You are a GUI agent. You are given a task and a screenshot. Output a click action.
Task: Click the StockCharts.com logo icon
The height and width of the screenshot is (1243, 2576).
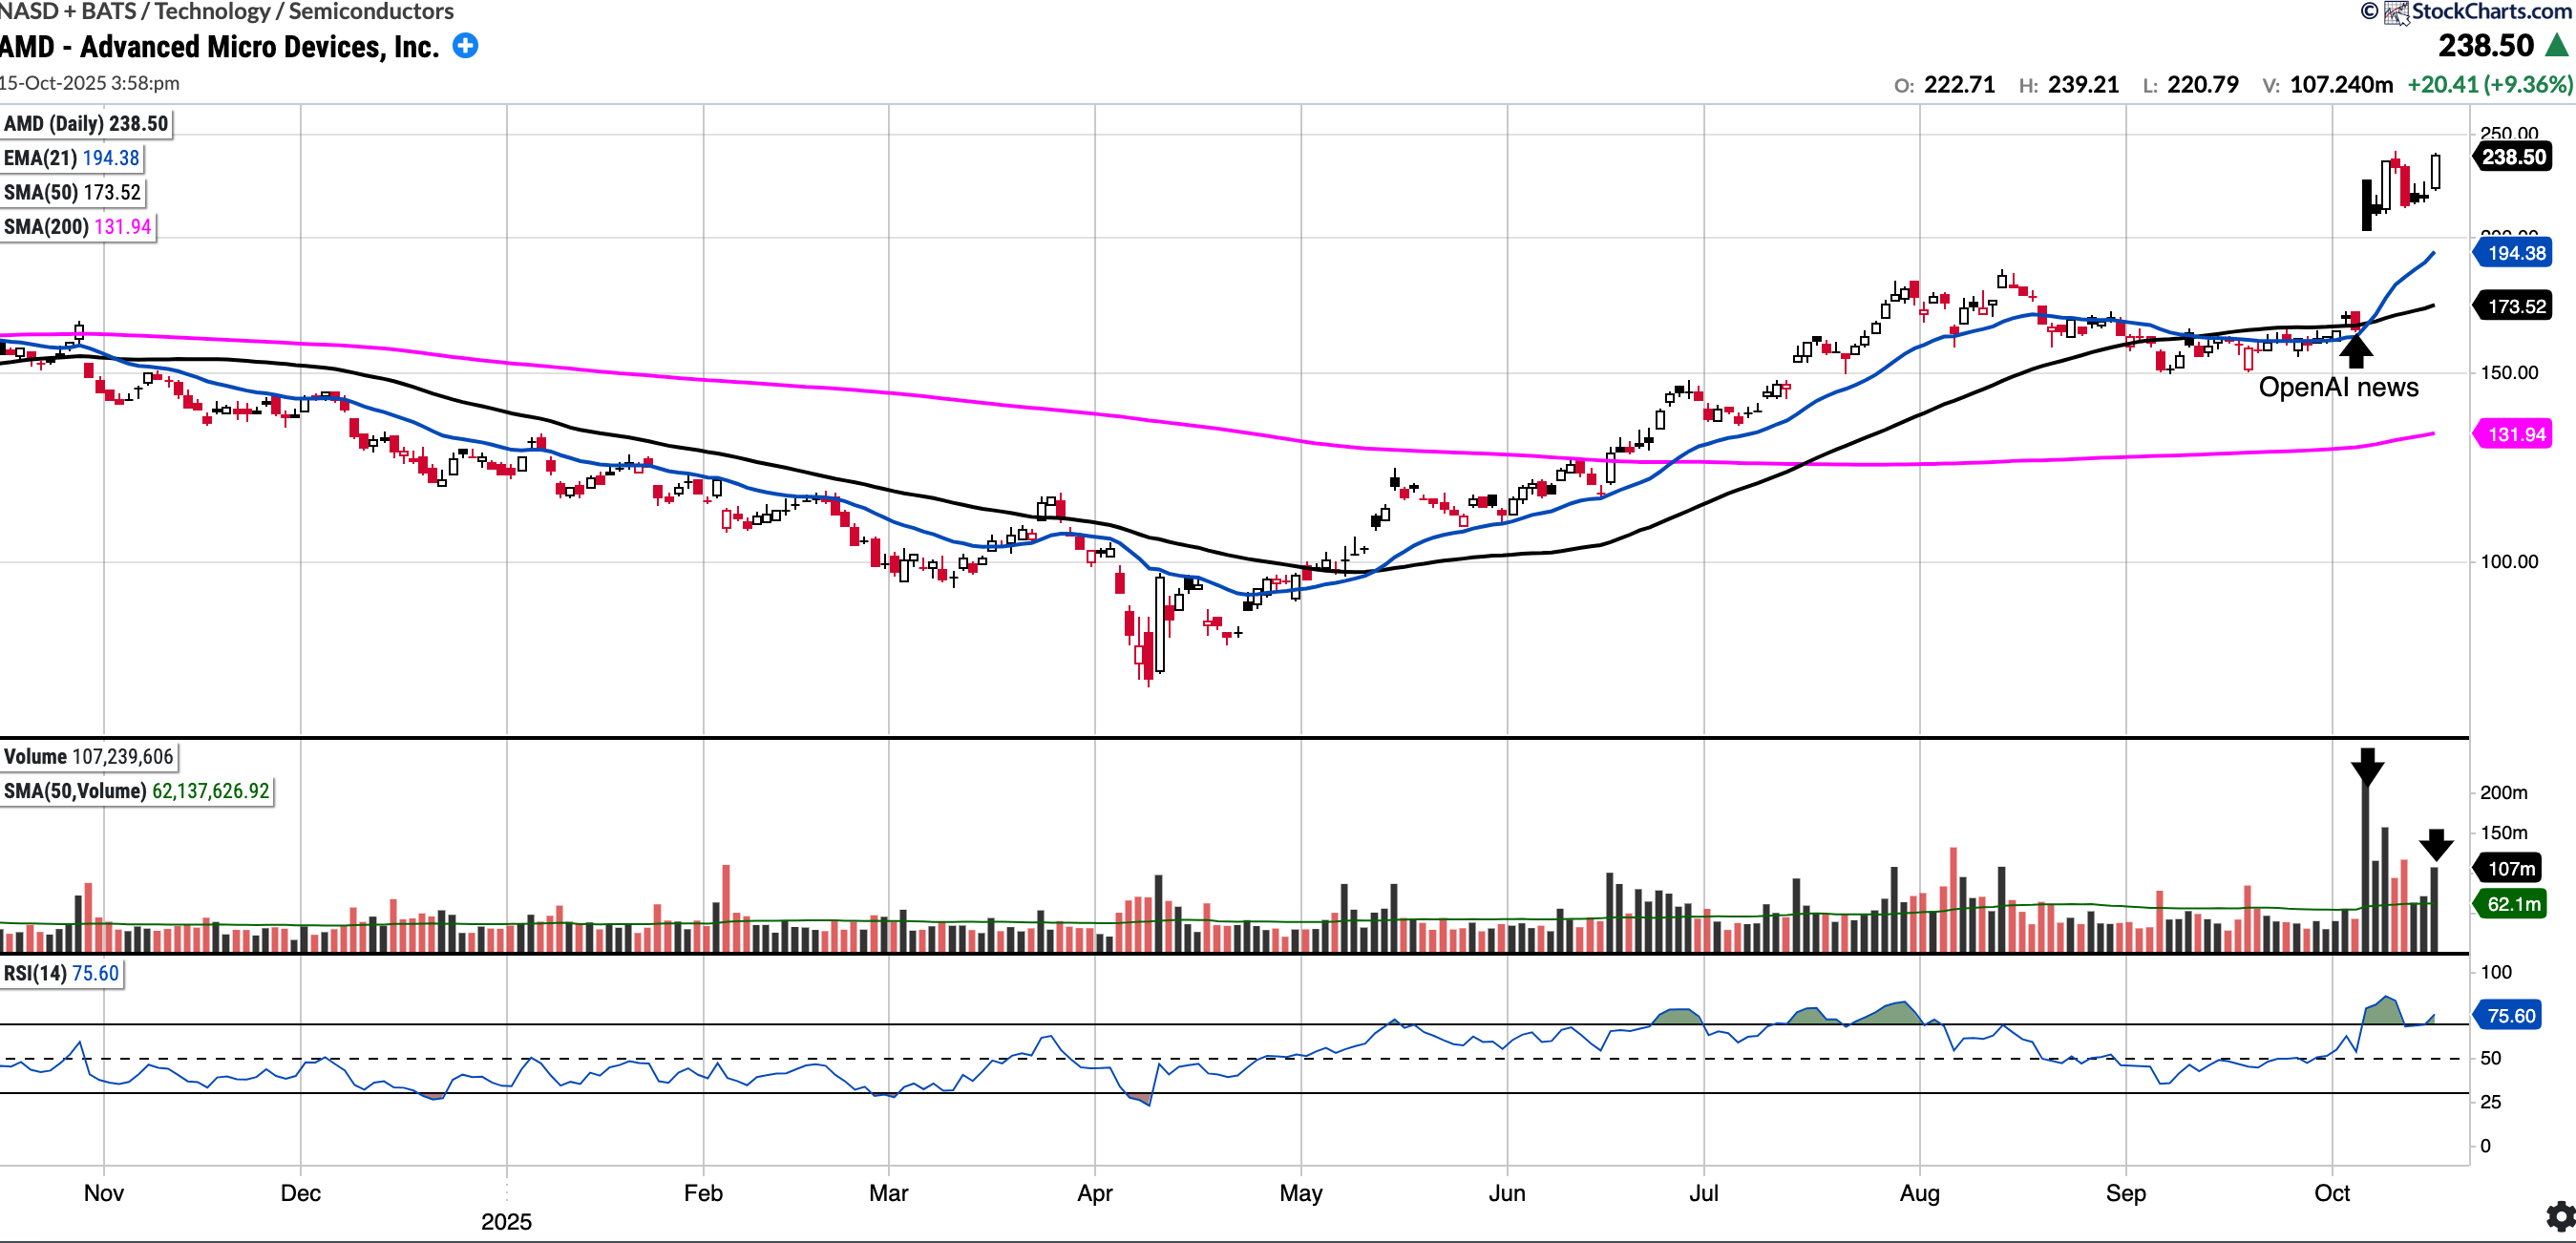point(2396,13)
